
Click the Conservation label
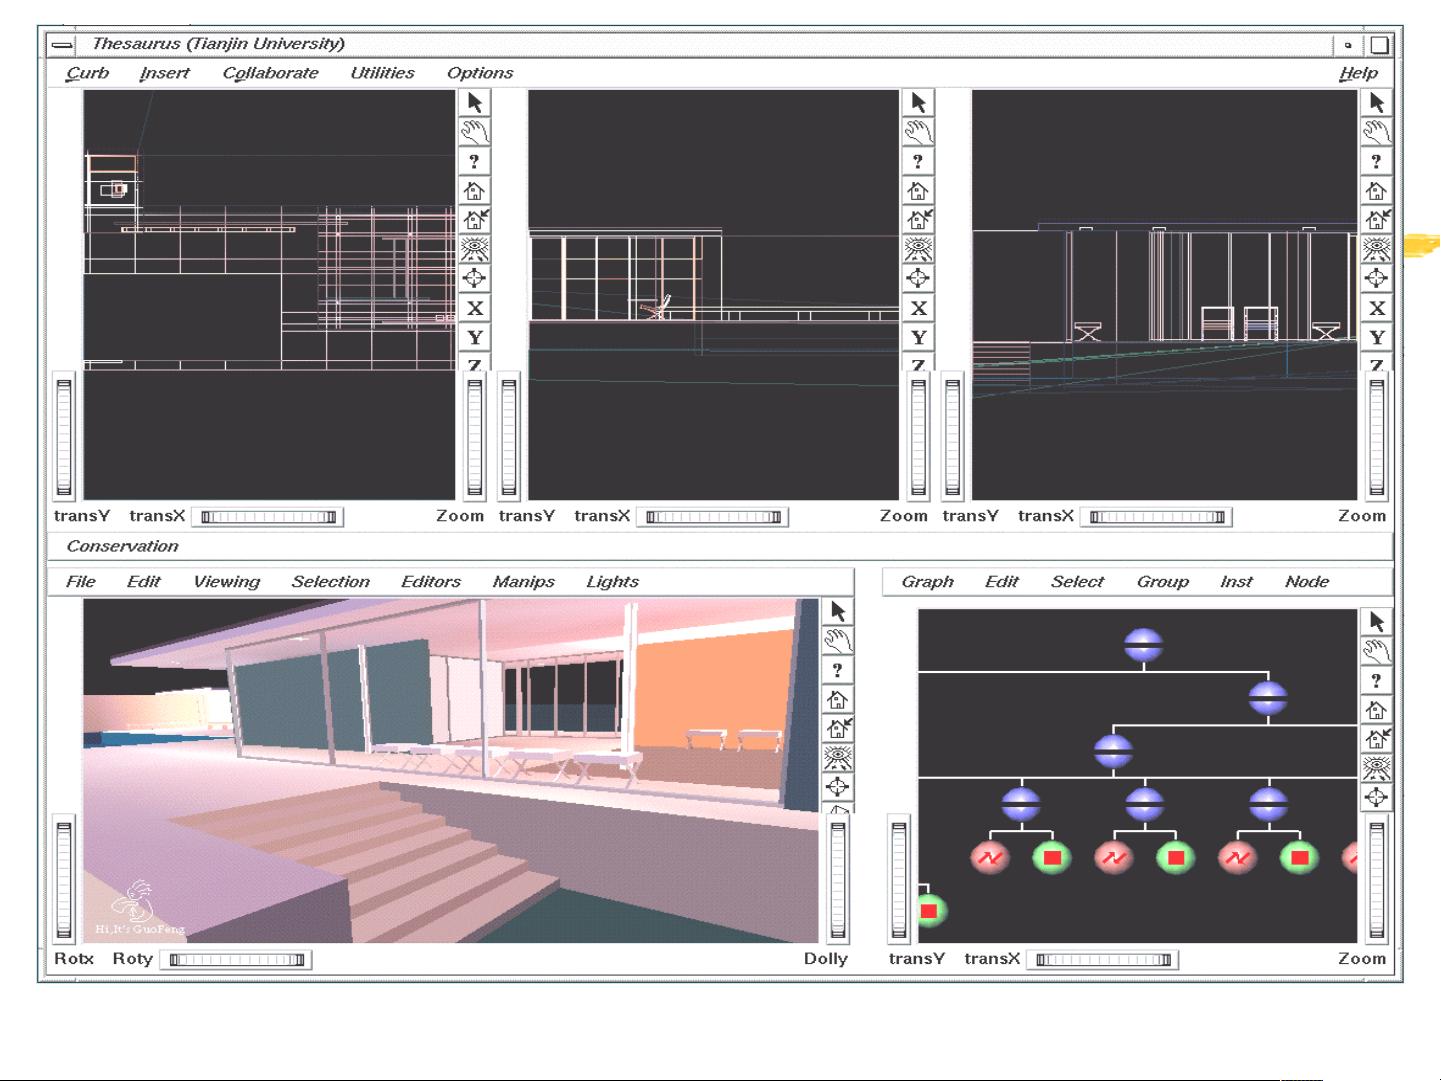tap(122, 546)
